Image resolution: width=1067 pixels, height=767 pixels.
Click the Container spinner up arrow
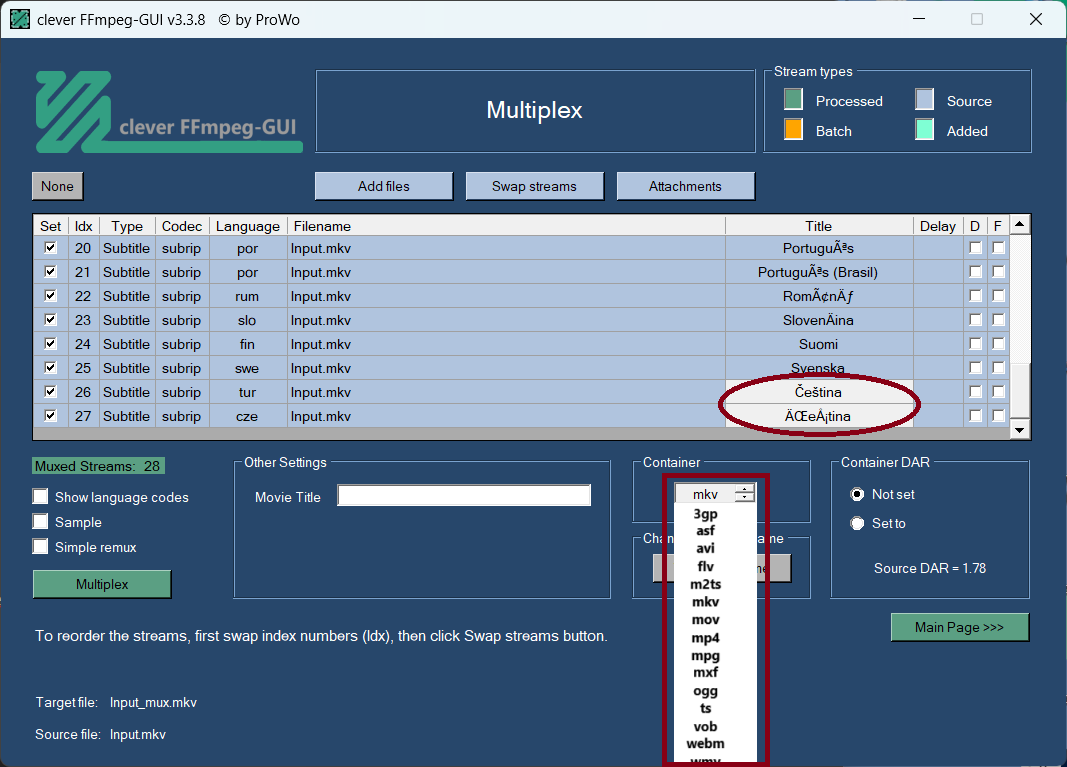coord(745,489)
